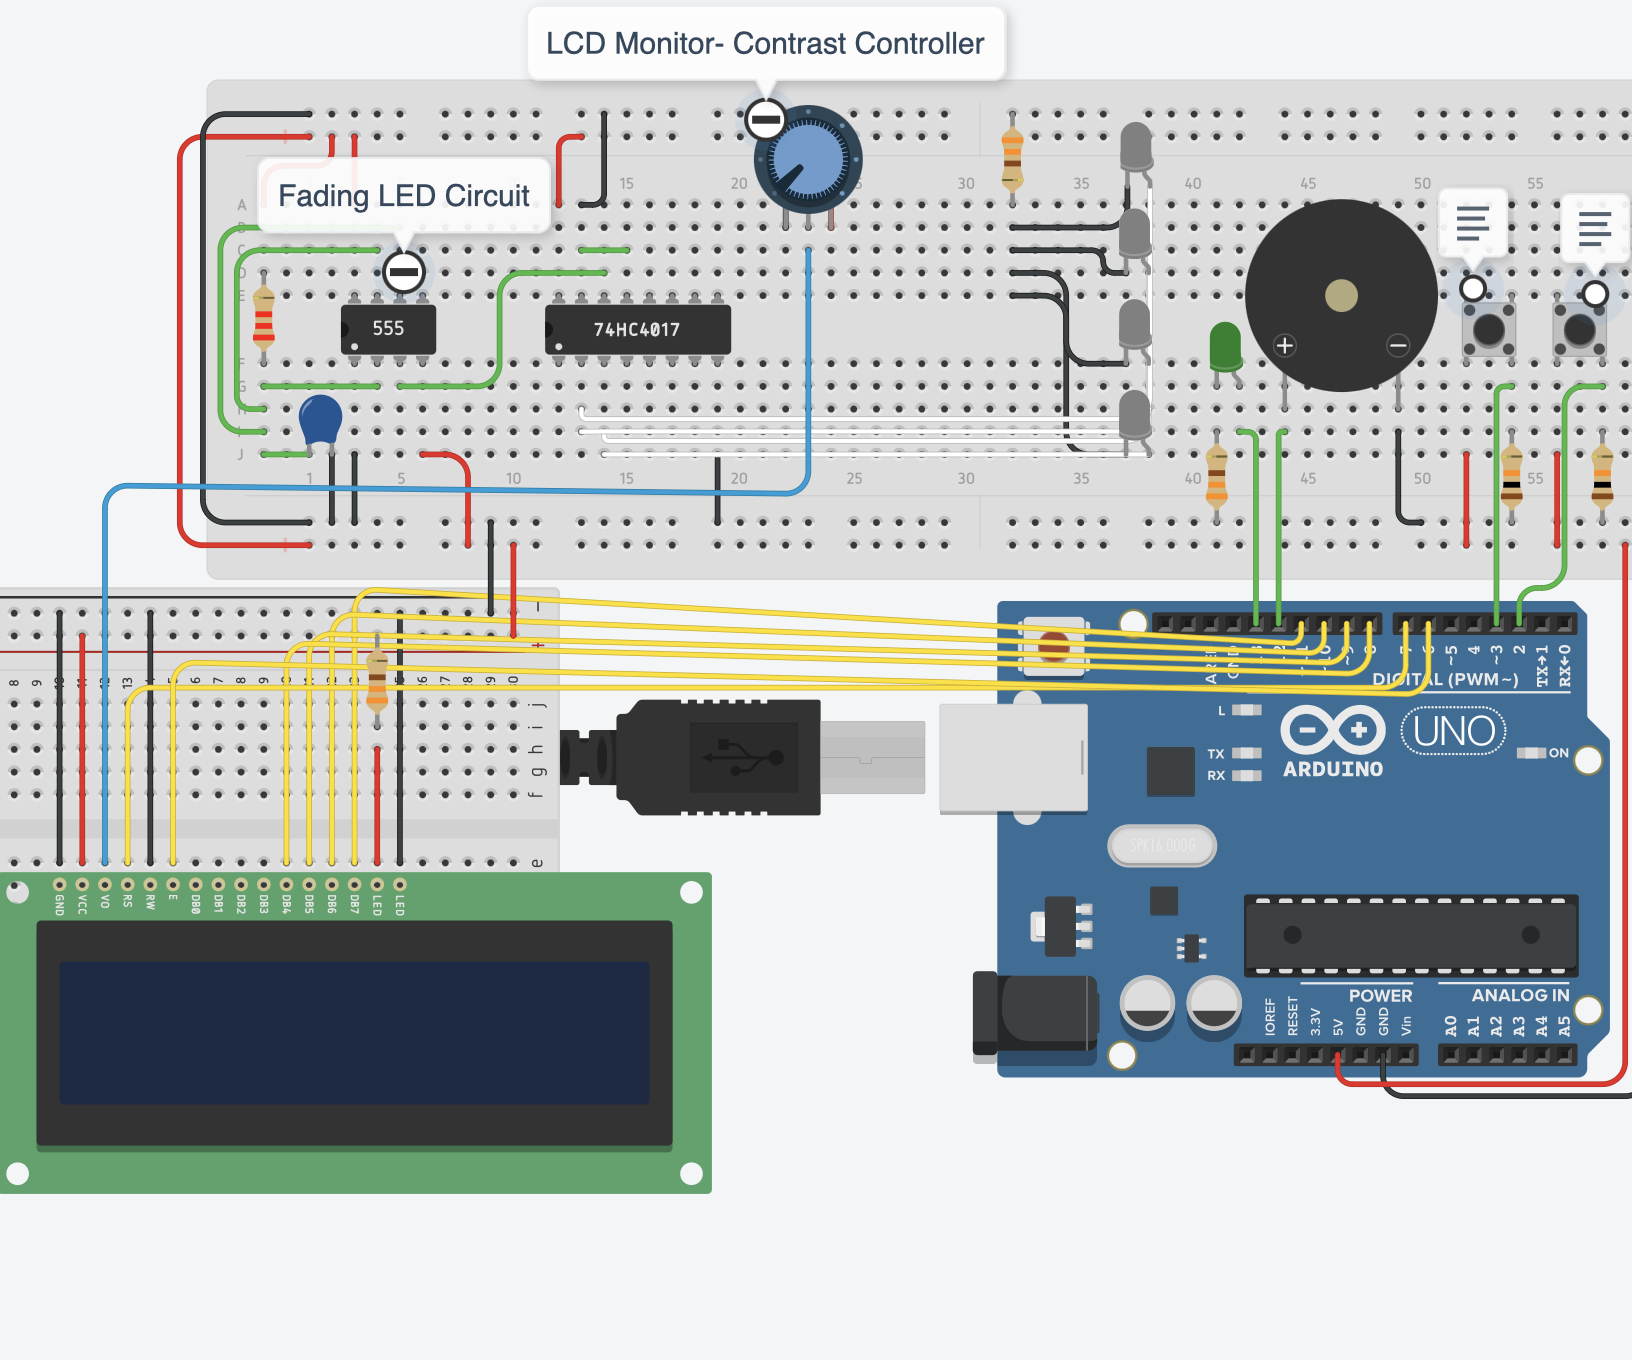Click the Fading LED Circuit label text

(403, 196)
